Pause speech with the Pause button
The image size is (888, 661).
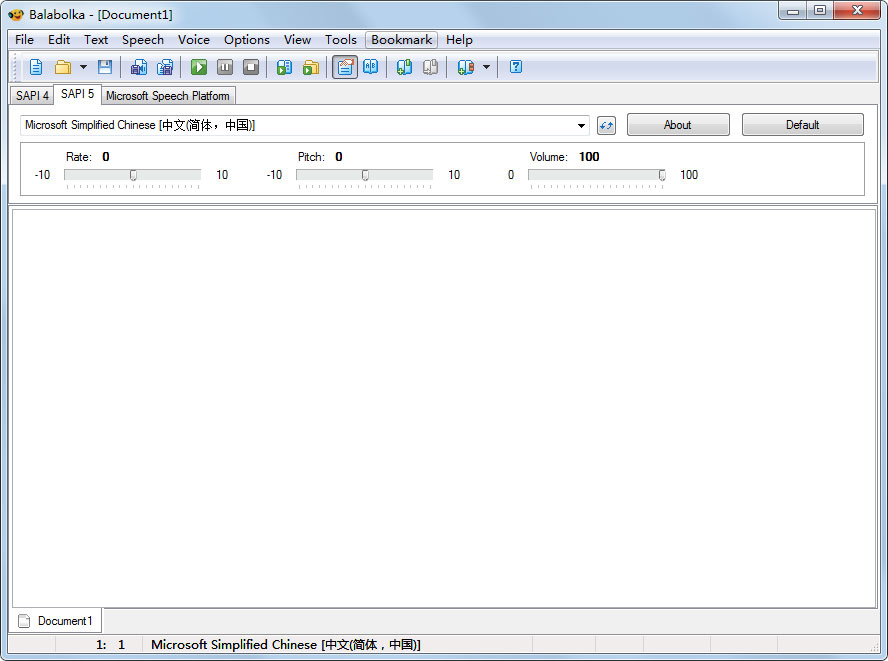click(x=225, y=67)
